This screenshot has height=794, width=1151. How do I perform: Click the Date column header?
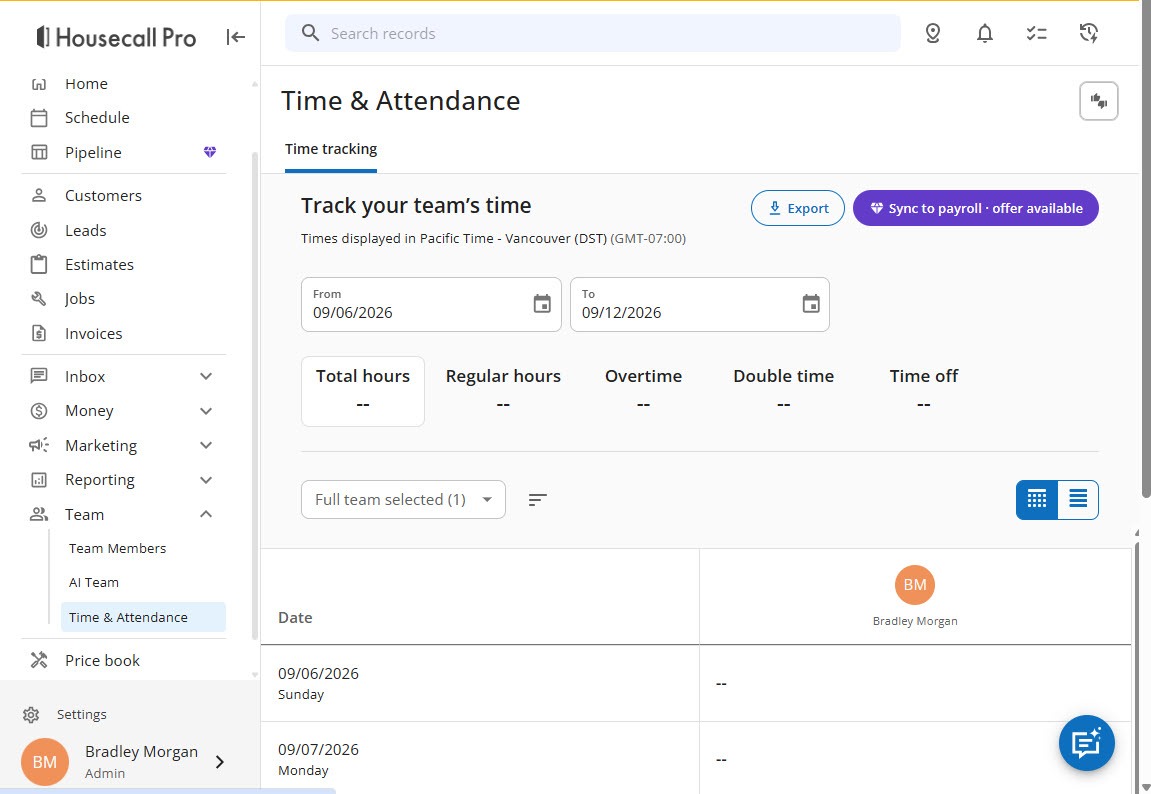[x=295, y=618]
